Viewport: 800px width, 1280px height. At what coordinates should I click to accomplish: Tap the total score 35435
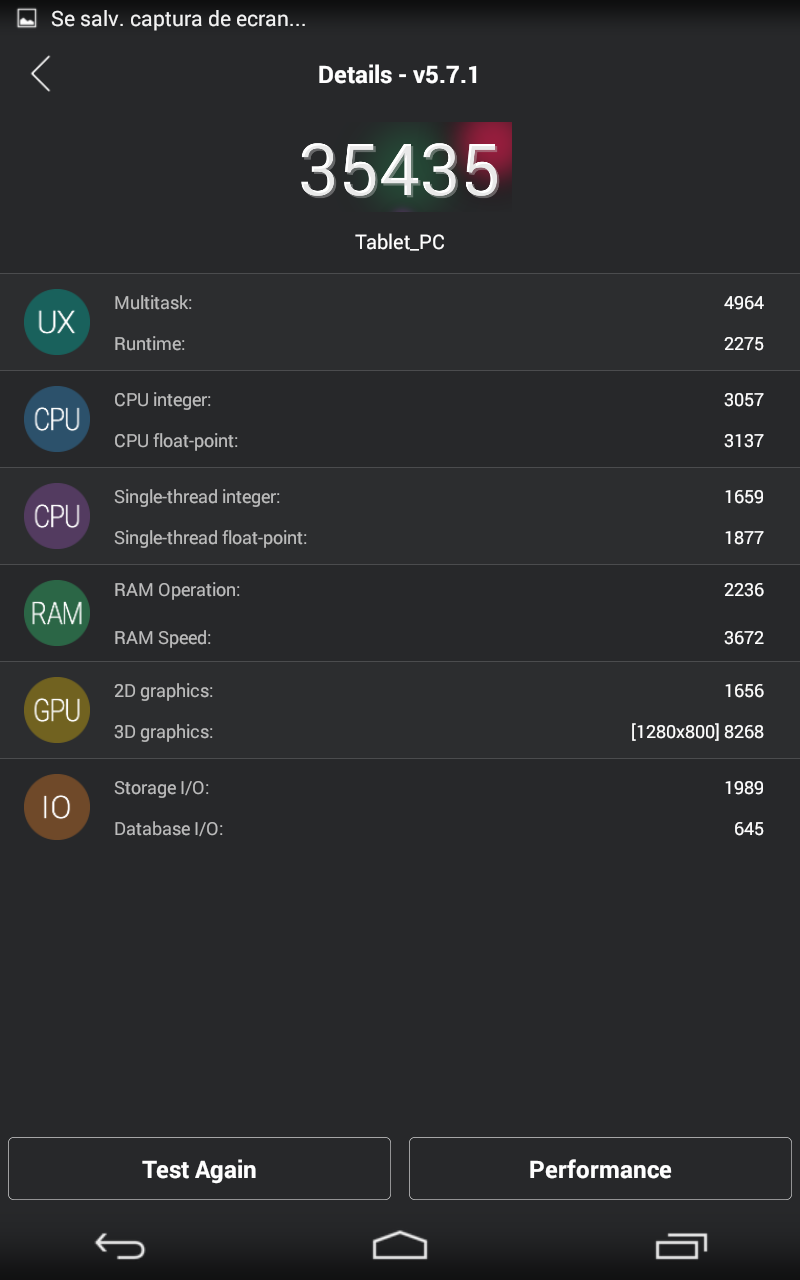pyautogui.click(x=400, y=168)
